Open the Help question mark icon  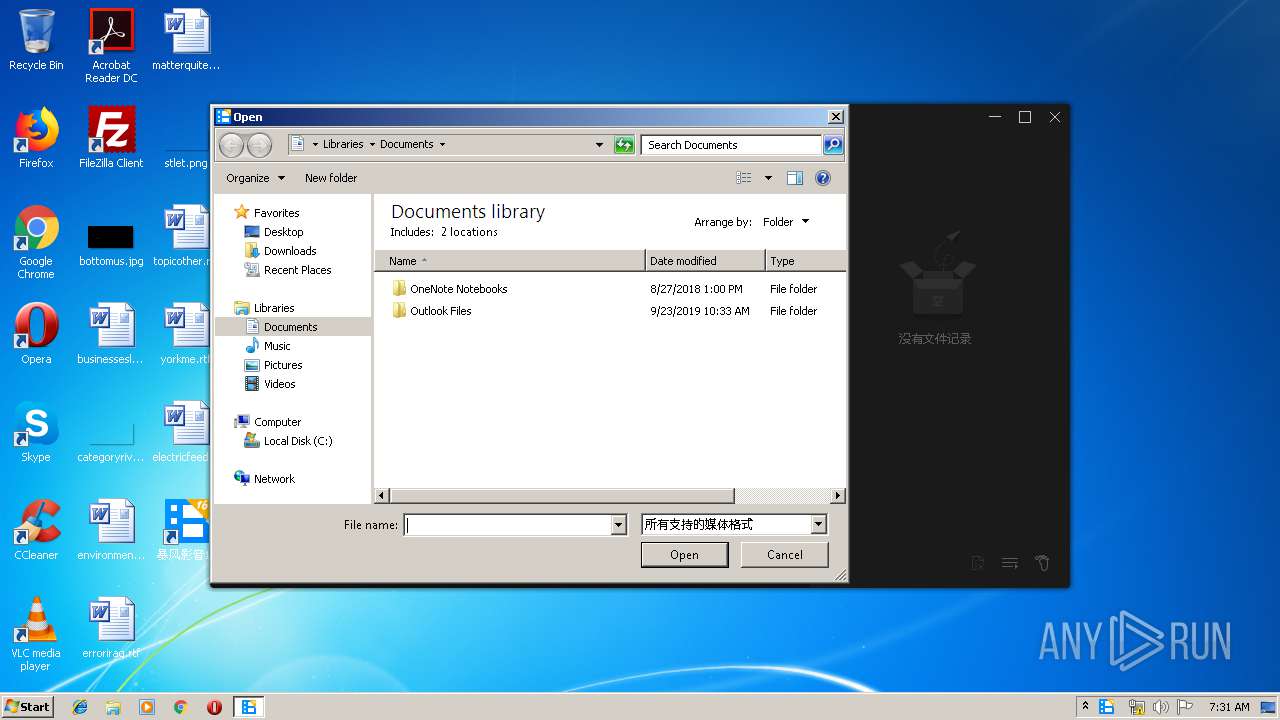[823, 178]
